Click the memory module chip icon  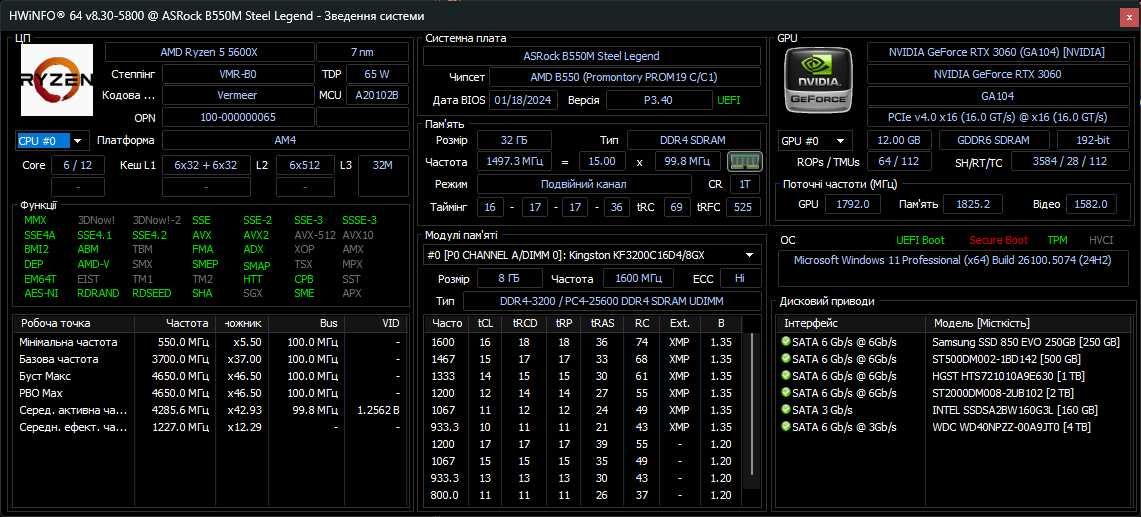click(744, 161)
